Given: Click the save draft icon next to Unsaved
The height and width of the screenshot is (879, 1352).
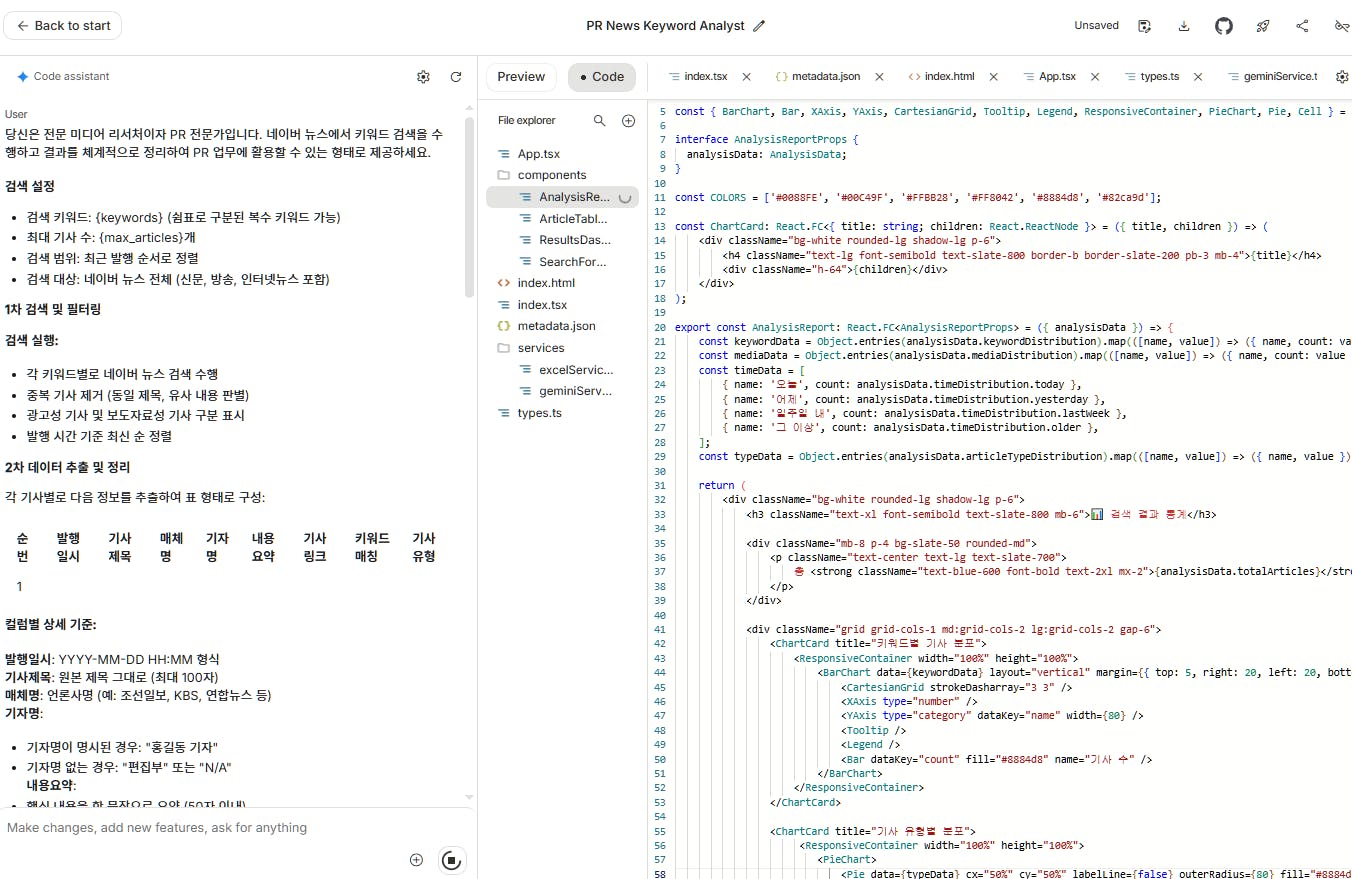Looking at the screenshot, I should coord(1144,25).
